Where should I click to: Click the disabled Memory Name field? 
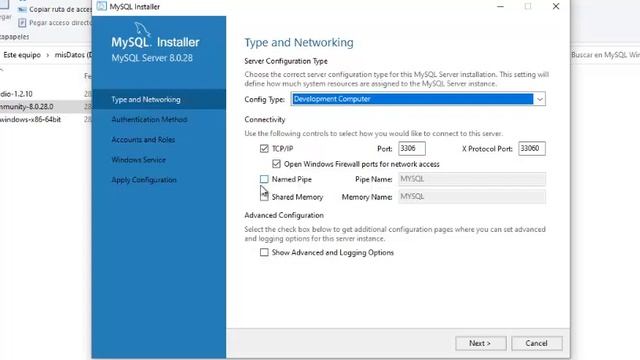472,197
